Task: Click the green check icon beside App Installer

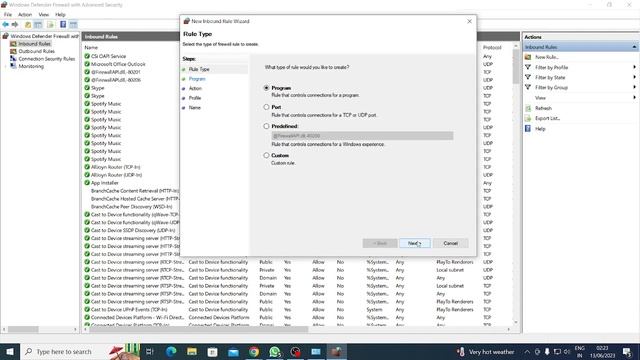Action: point(87,183)
